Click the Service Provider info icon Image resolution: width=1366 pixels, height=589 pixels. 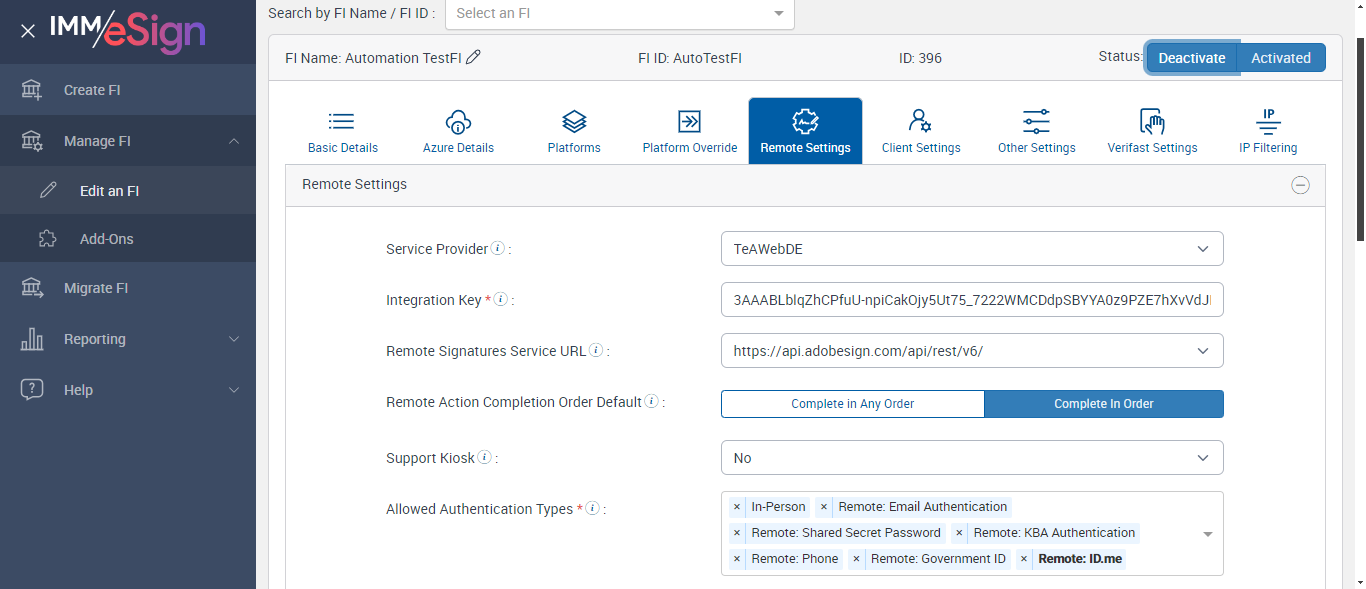[498, 249]
